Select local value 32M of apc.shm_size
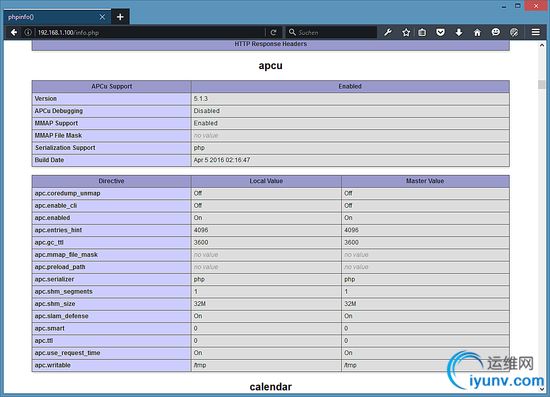Image resolution: width=550 pixels, height=397 pixels. tap(200, 304)
